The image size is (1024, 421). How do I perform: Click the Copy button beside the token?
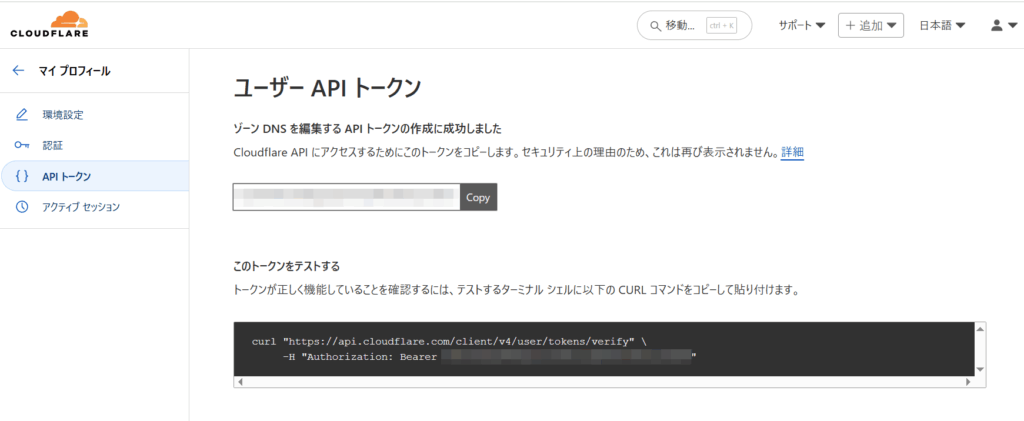(x=478, y=197)
